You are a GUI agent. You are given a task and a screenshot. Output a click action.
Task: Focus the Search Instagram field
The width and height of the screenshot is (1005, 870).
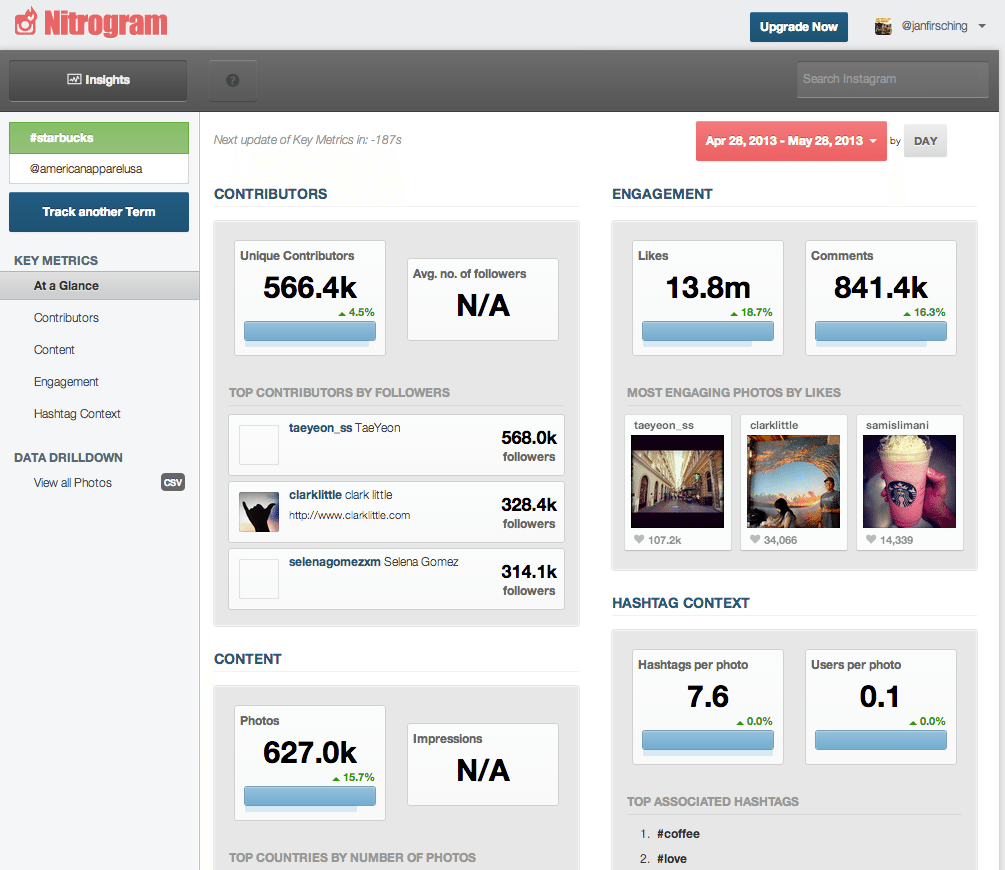tap(892, 79)
